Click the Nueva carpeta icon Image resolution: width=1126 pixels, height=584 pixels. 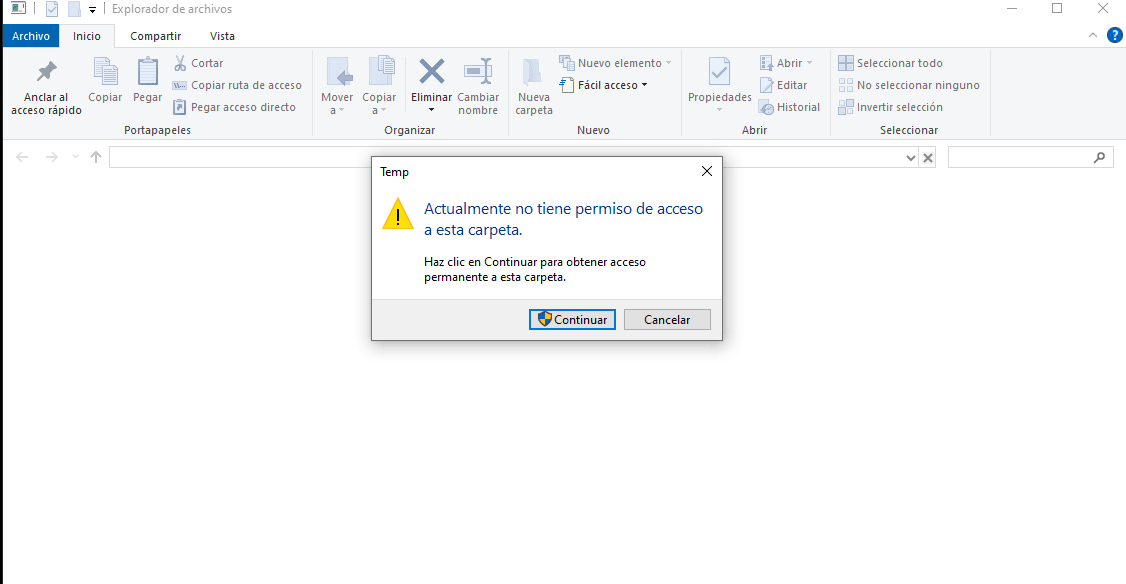tap(533, 72)
